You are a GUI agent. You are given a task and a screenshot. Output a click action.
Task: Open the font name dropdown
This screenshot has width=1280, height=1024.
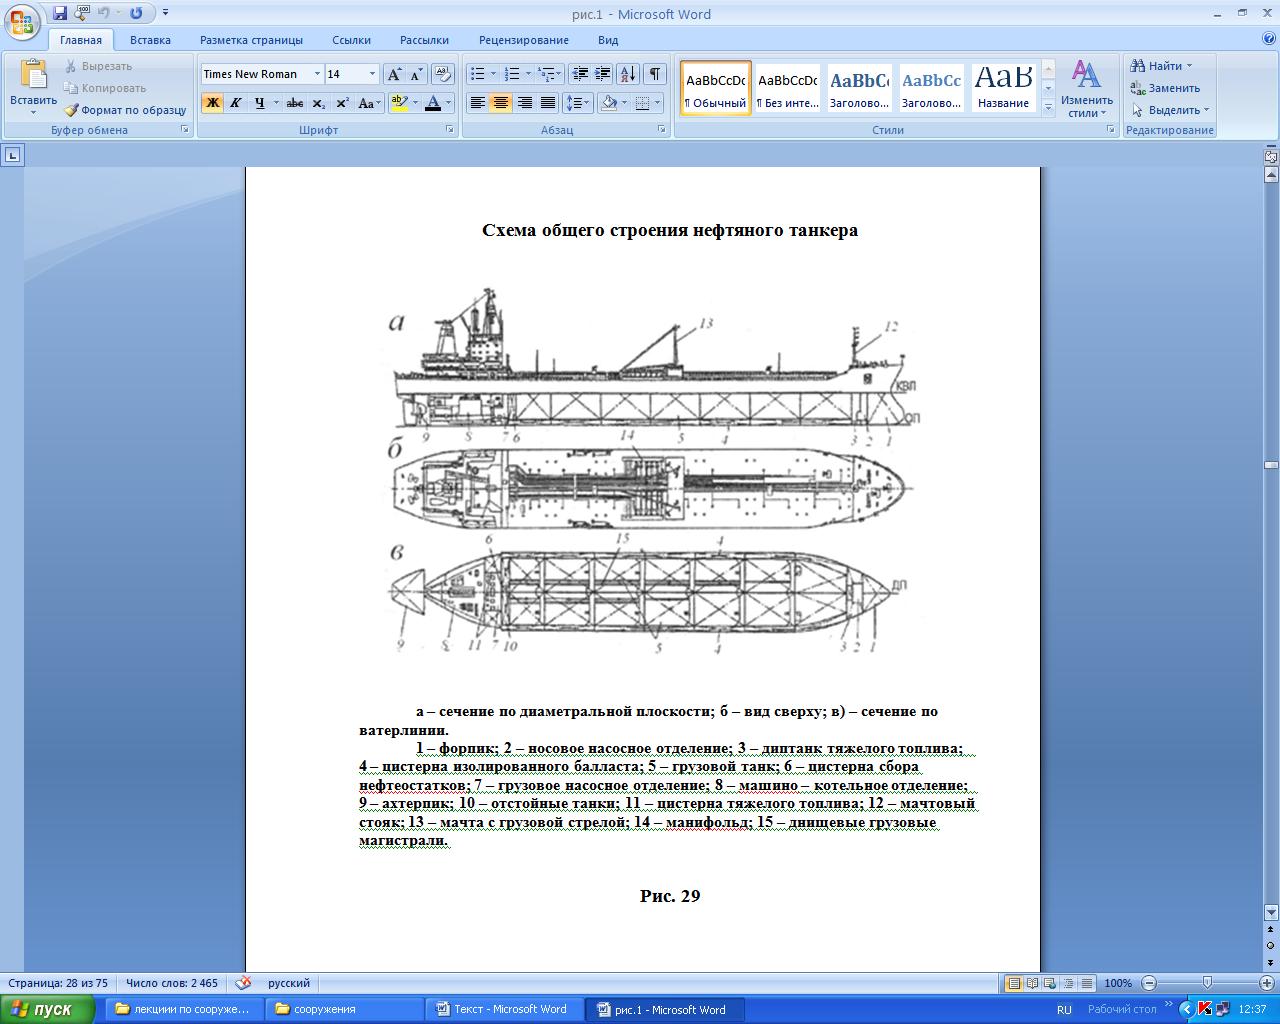click(x=317, y=74)
